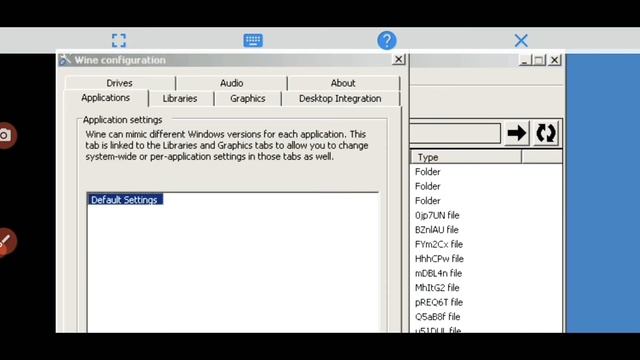The width and height of the screenshot is (640, 360).
Task: Tap the red pencil edit button
Action: [x=6, y=242]
